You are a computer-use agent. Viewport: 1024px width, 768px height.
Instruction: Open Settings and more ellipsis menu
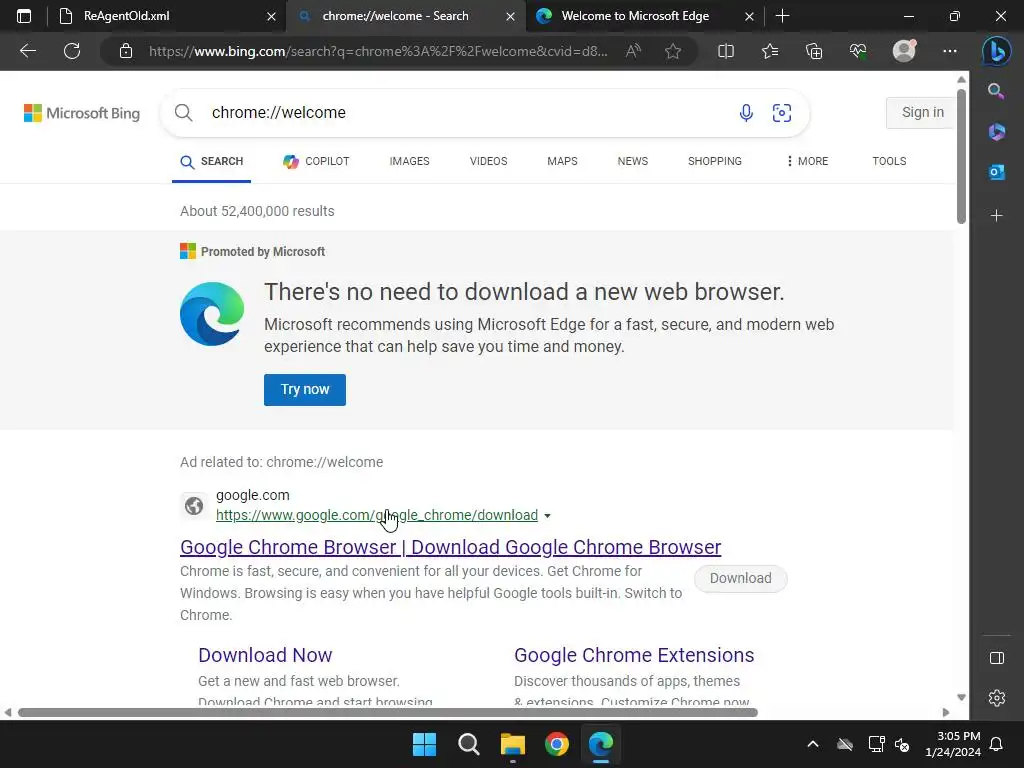coord(950,51)
